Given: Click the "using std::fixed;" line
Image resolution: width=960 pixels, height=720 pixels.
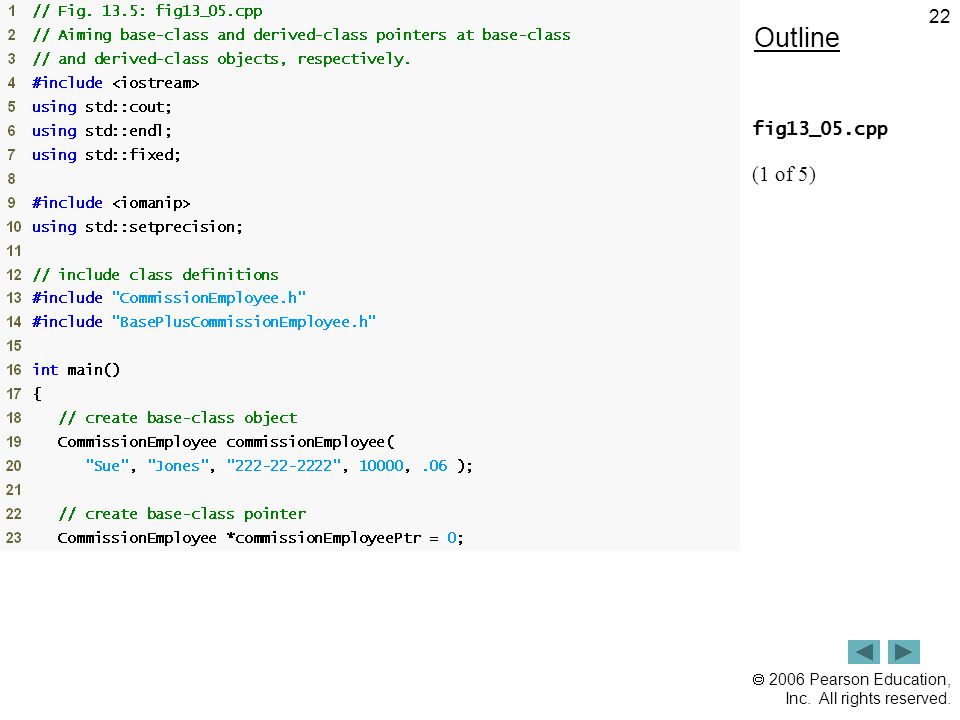Looking at the screenshot, I should [x=106, y=154].
